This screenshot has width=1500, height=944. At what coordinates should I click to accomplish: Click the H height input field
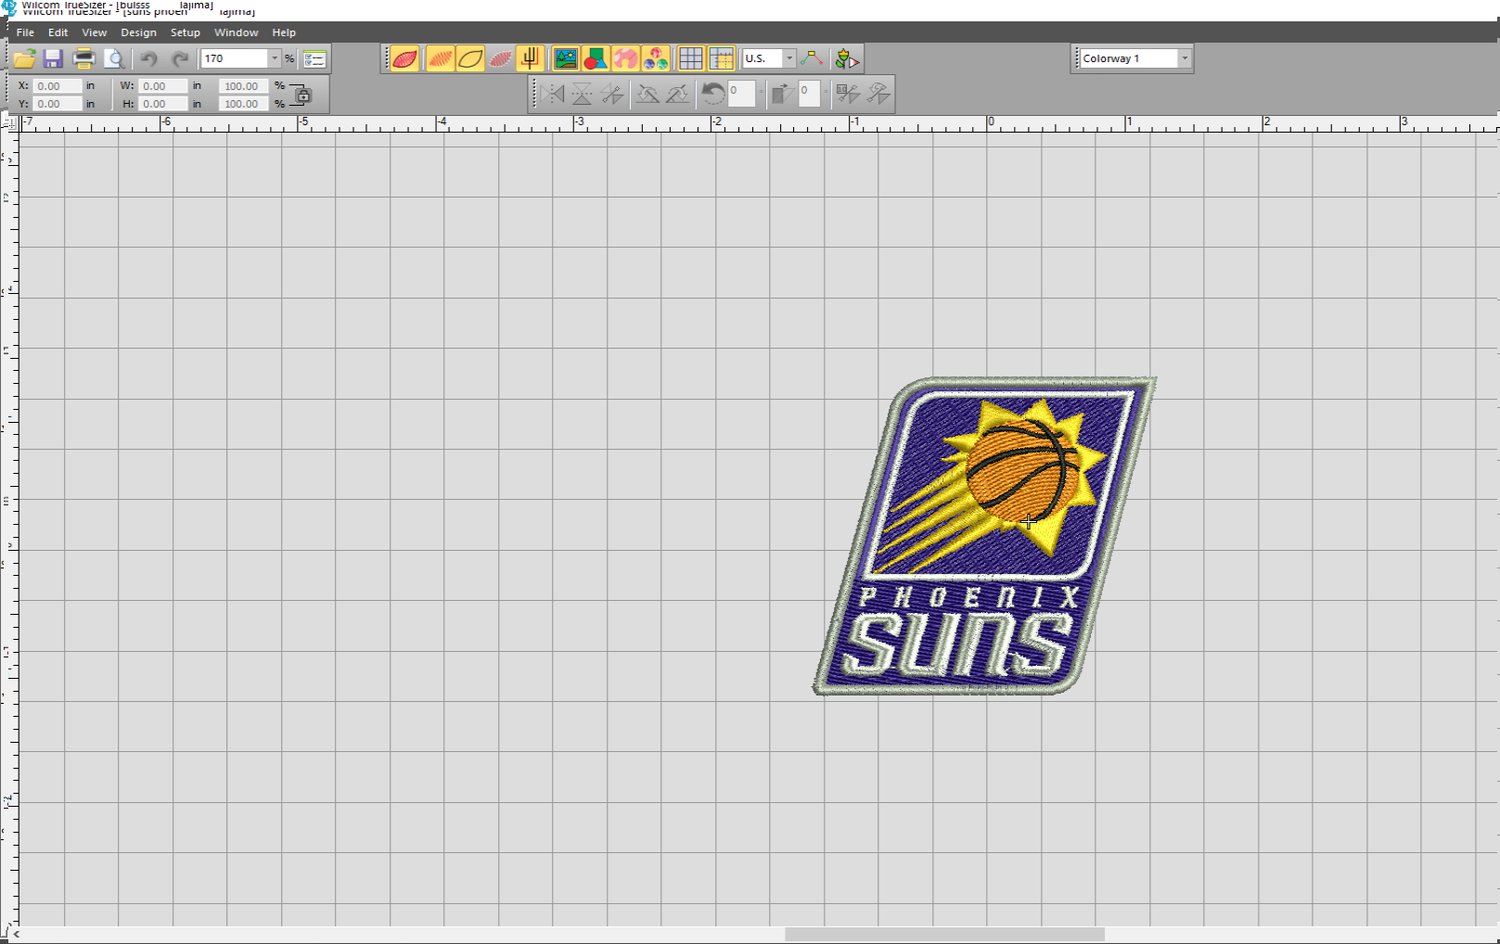163,104
